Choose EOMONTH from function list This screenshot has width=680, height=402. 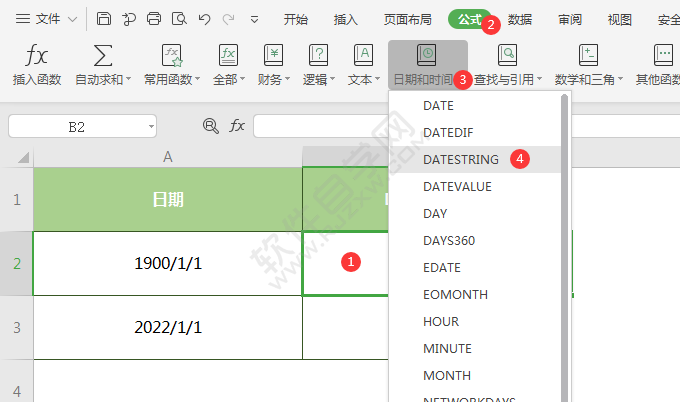click(x=475, y=294)
